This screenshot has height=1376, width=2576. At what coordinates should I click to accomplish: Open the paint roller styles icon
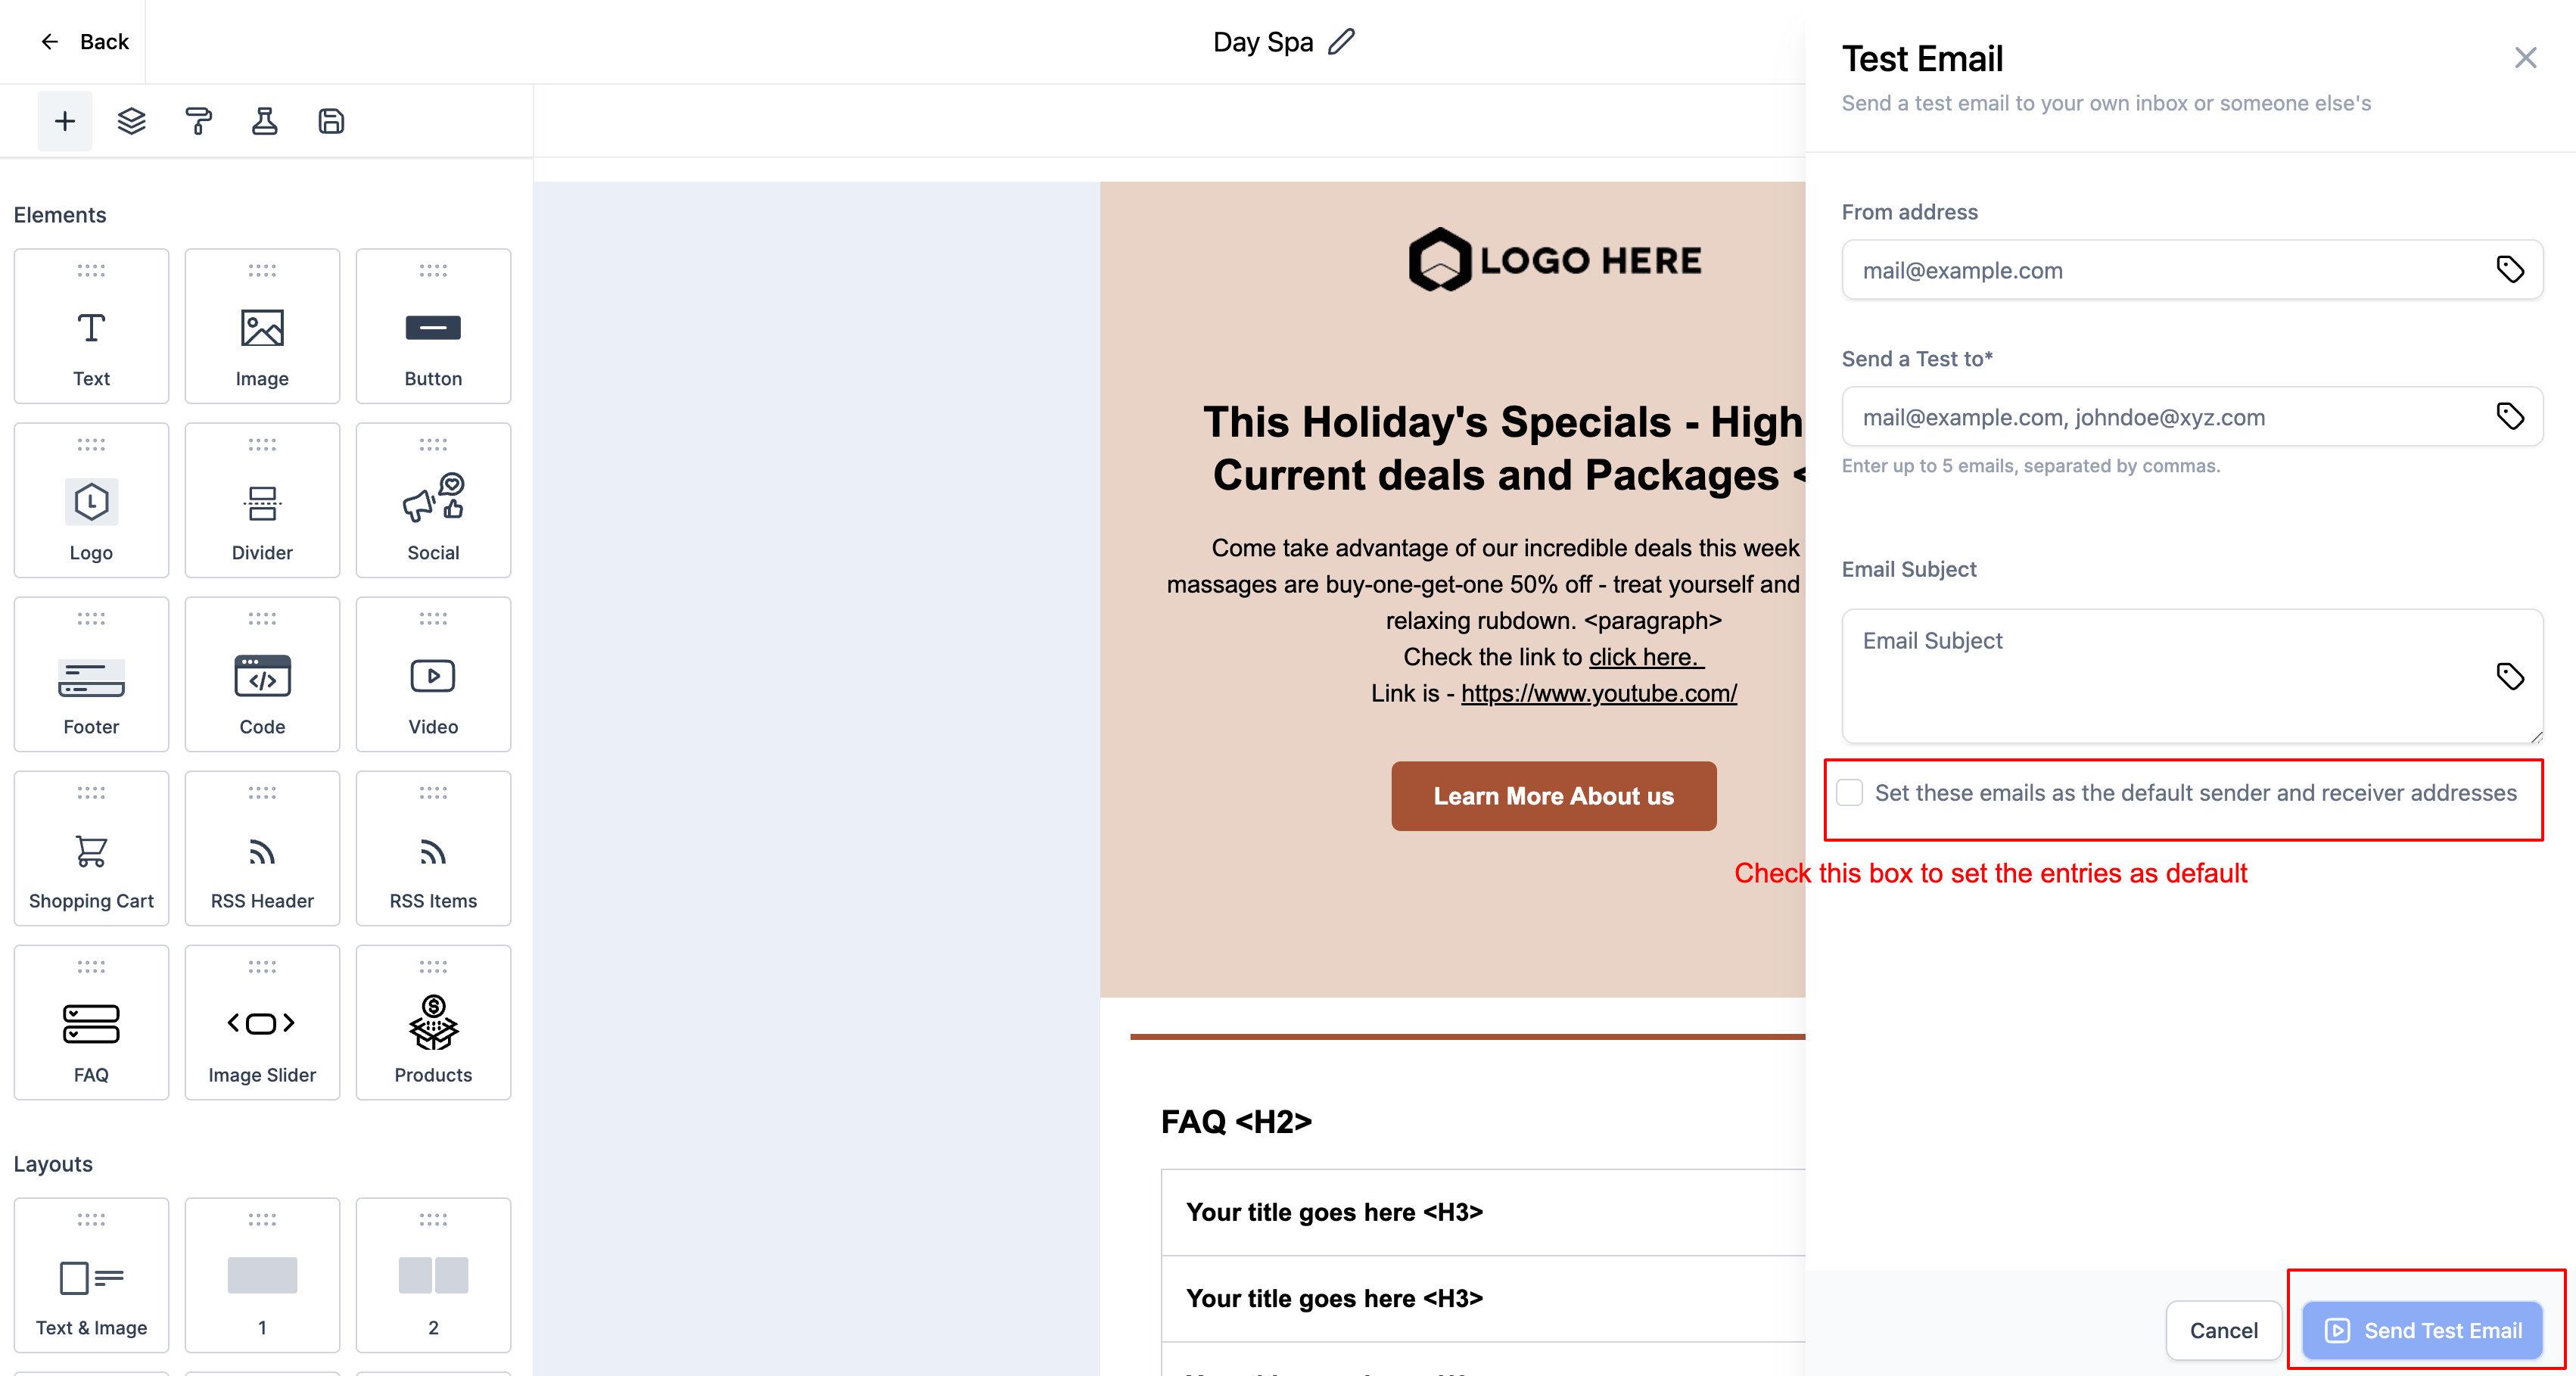(x=198, y=121)
